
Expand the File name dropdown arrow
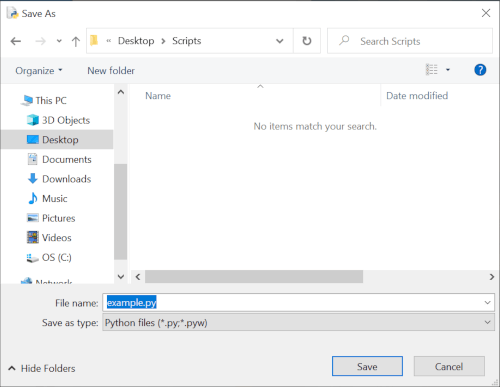487,303
